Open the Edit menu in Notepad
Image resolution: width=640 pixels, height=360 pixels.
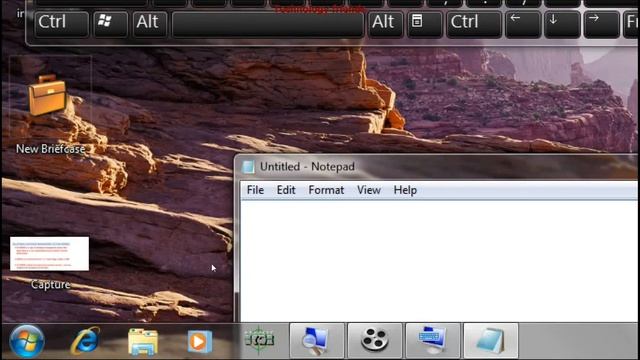pos(286,190)
